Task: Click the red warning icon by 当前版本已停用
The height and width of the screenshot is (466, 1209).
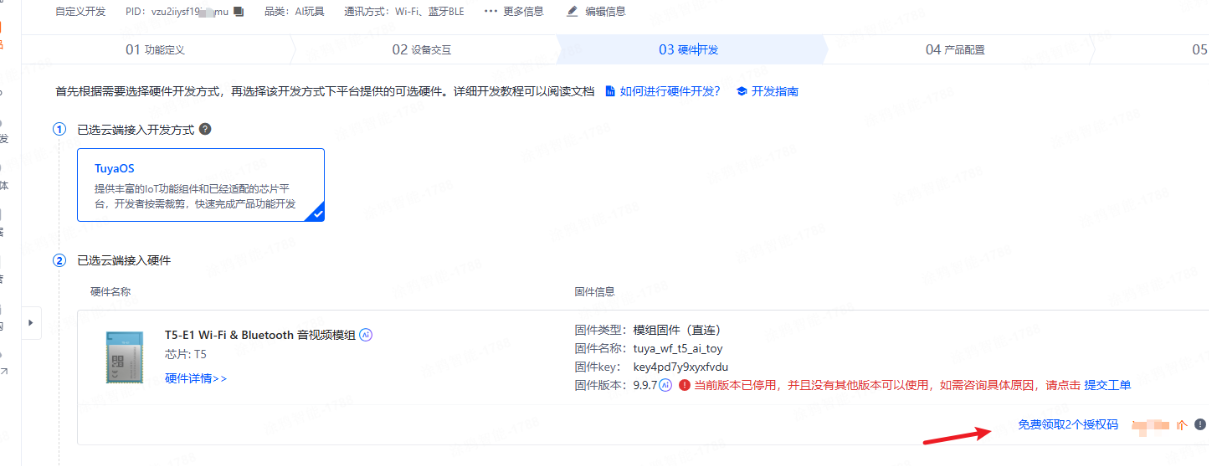Action: tap(684, 385)
